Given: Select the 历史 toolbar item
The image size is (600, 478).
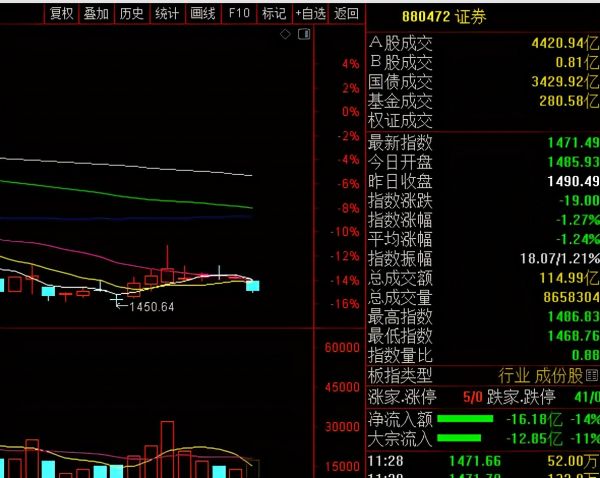Looking at the screenshot, I should click(x=131, y=13).
